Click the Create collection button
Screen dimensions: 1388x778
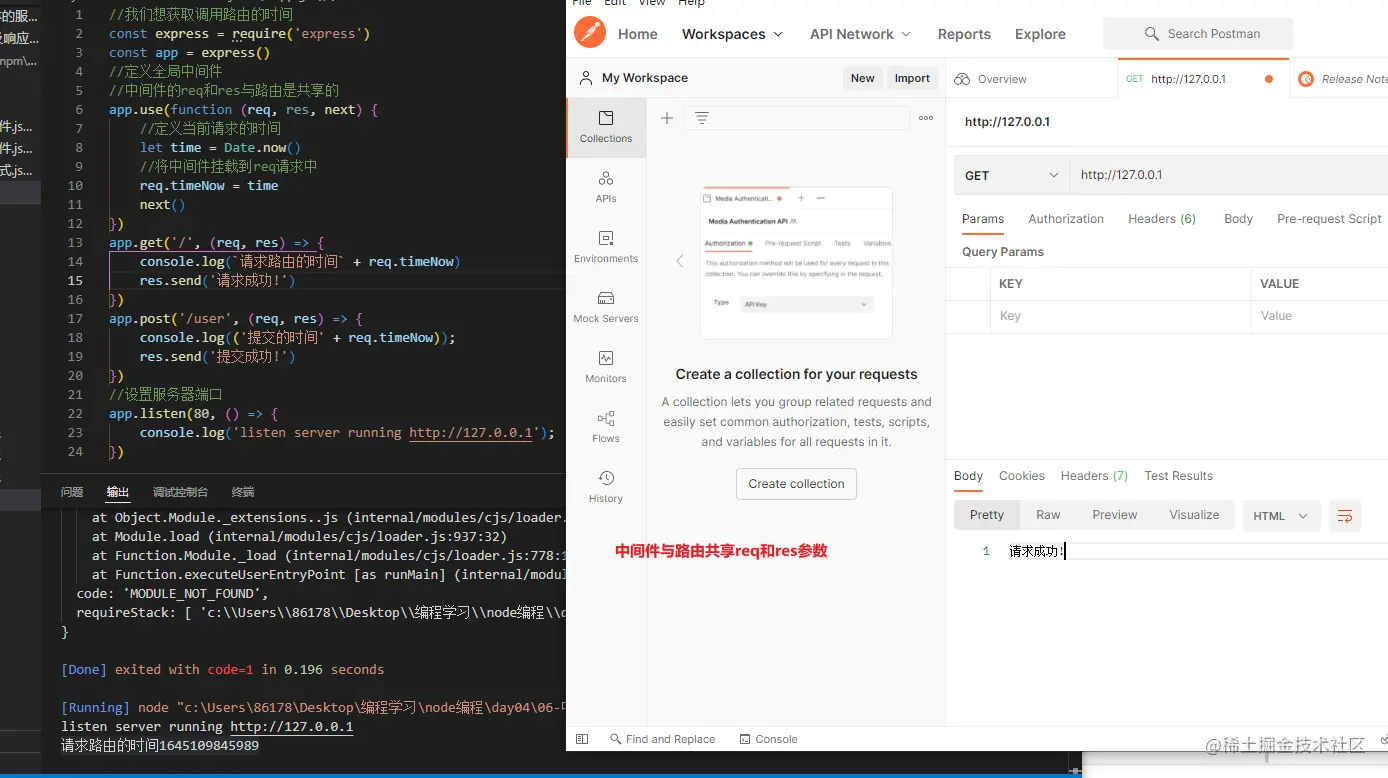796,484
